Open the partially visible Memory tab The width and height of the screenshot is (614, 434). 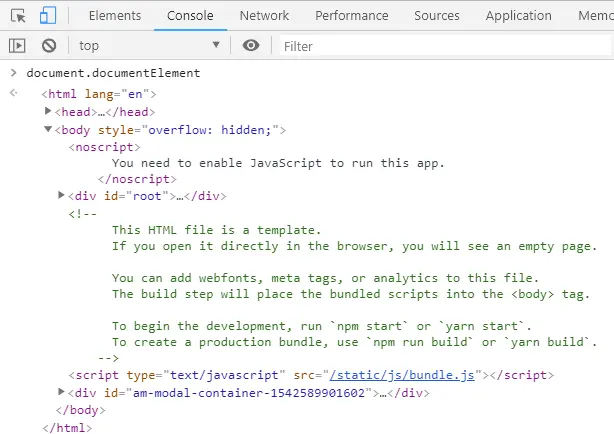[x=596, y=16]
